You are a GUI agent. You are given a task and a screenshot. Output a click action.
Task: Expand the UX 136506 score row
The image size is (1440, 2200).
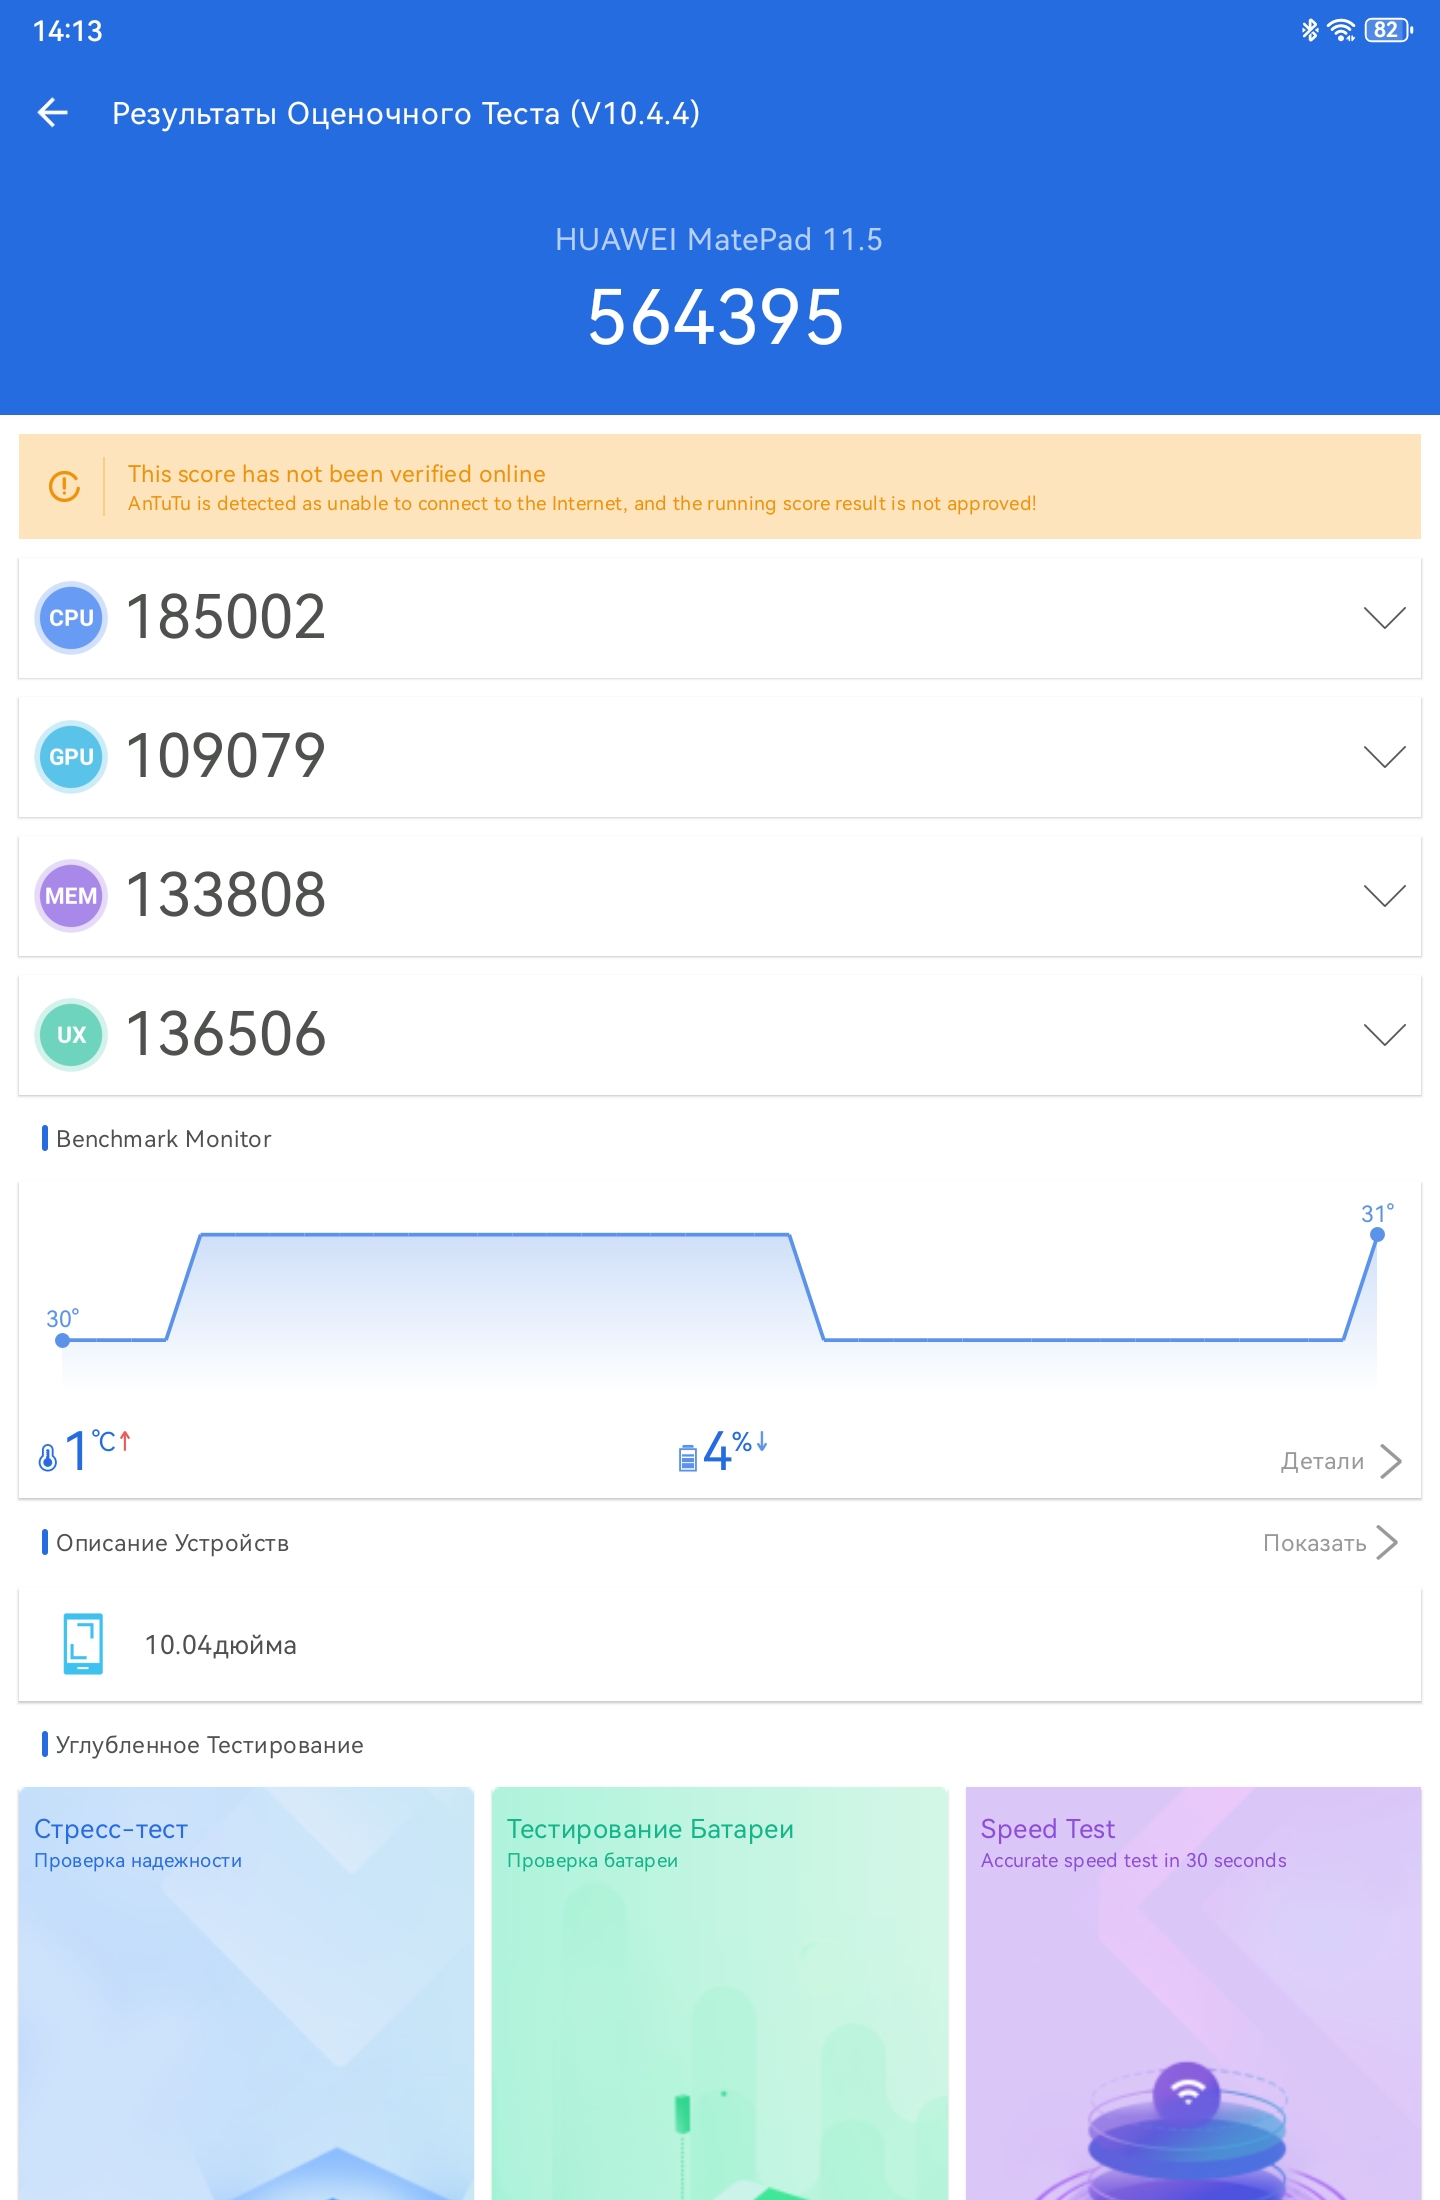coord(720,1035)
